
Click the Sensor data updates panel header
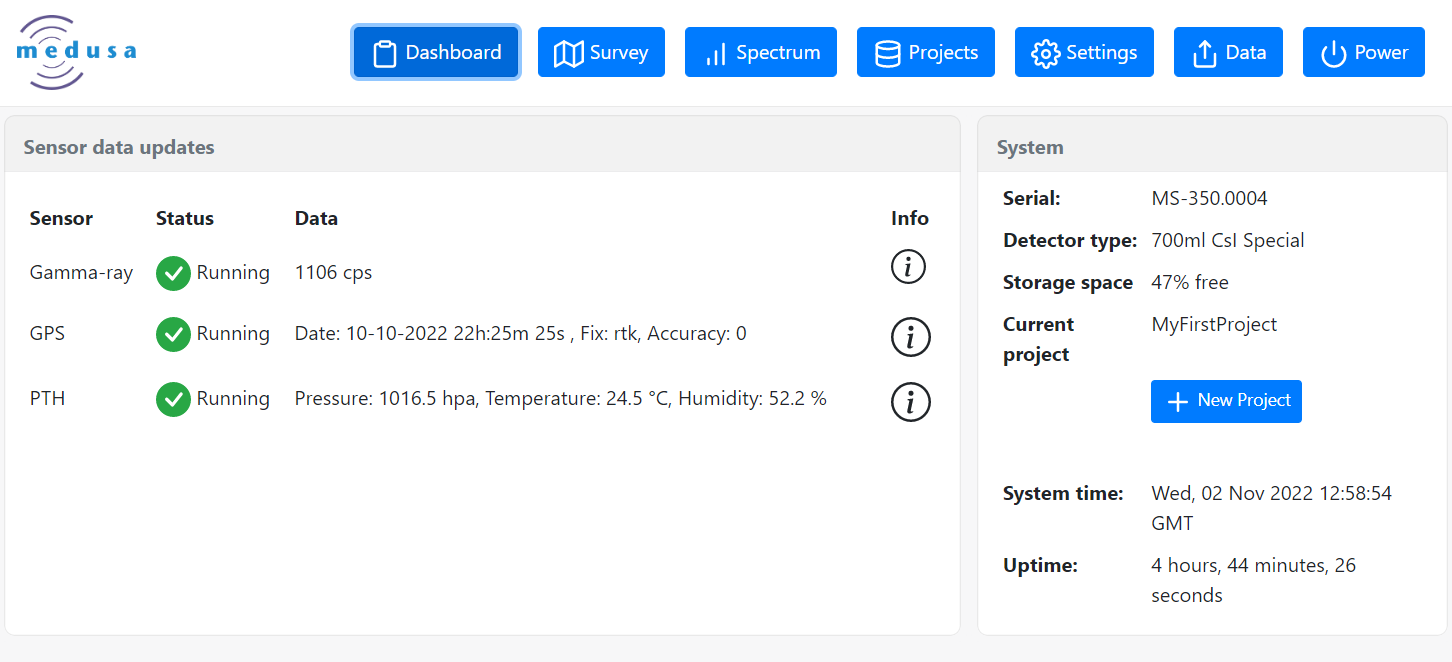119,147
